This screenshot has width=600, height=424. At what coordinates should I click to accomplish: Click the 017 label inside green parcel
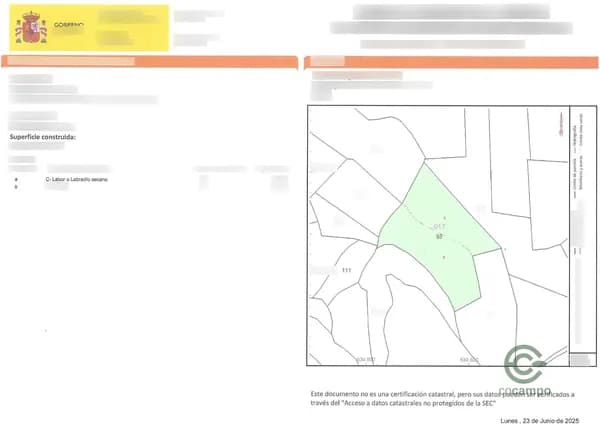438,226
